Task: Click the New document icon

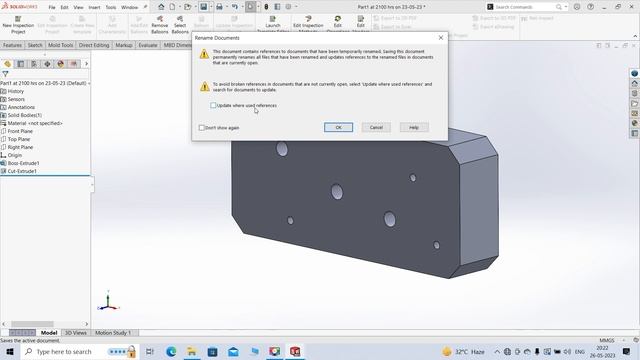Action: coord(172,7)
